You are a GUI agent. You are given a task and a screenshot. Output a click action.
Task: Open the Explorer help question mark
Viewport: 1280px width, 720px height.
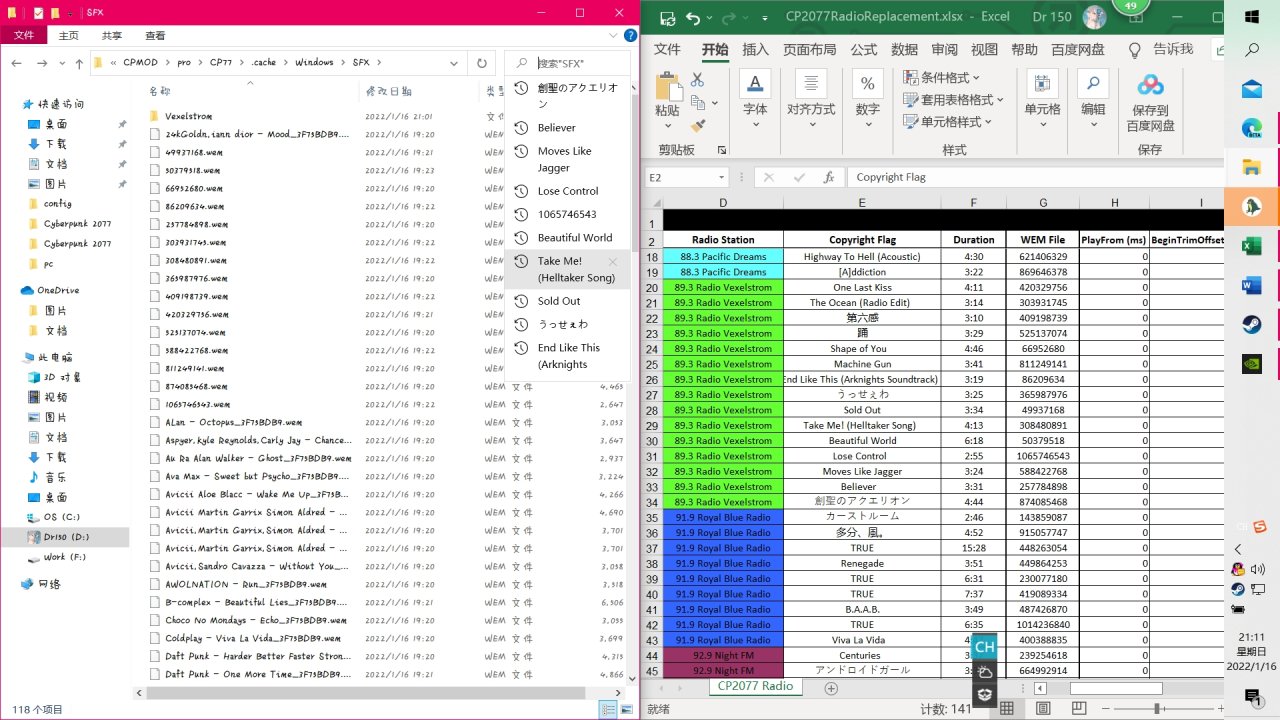click(x=630, y=35)
